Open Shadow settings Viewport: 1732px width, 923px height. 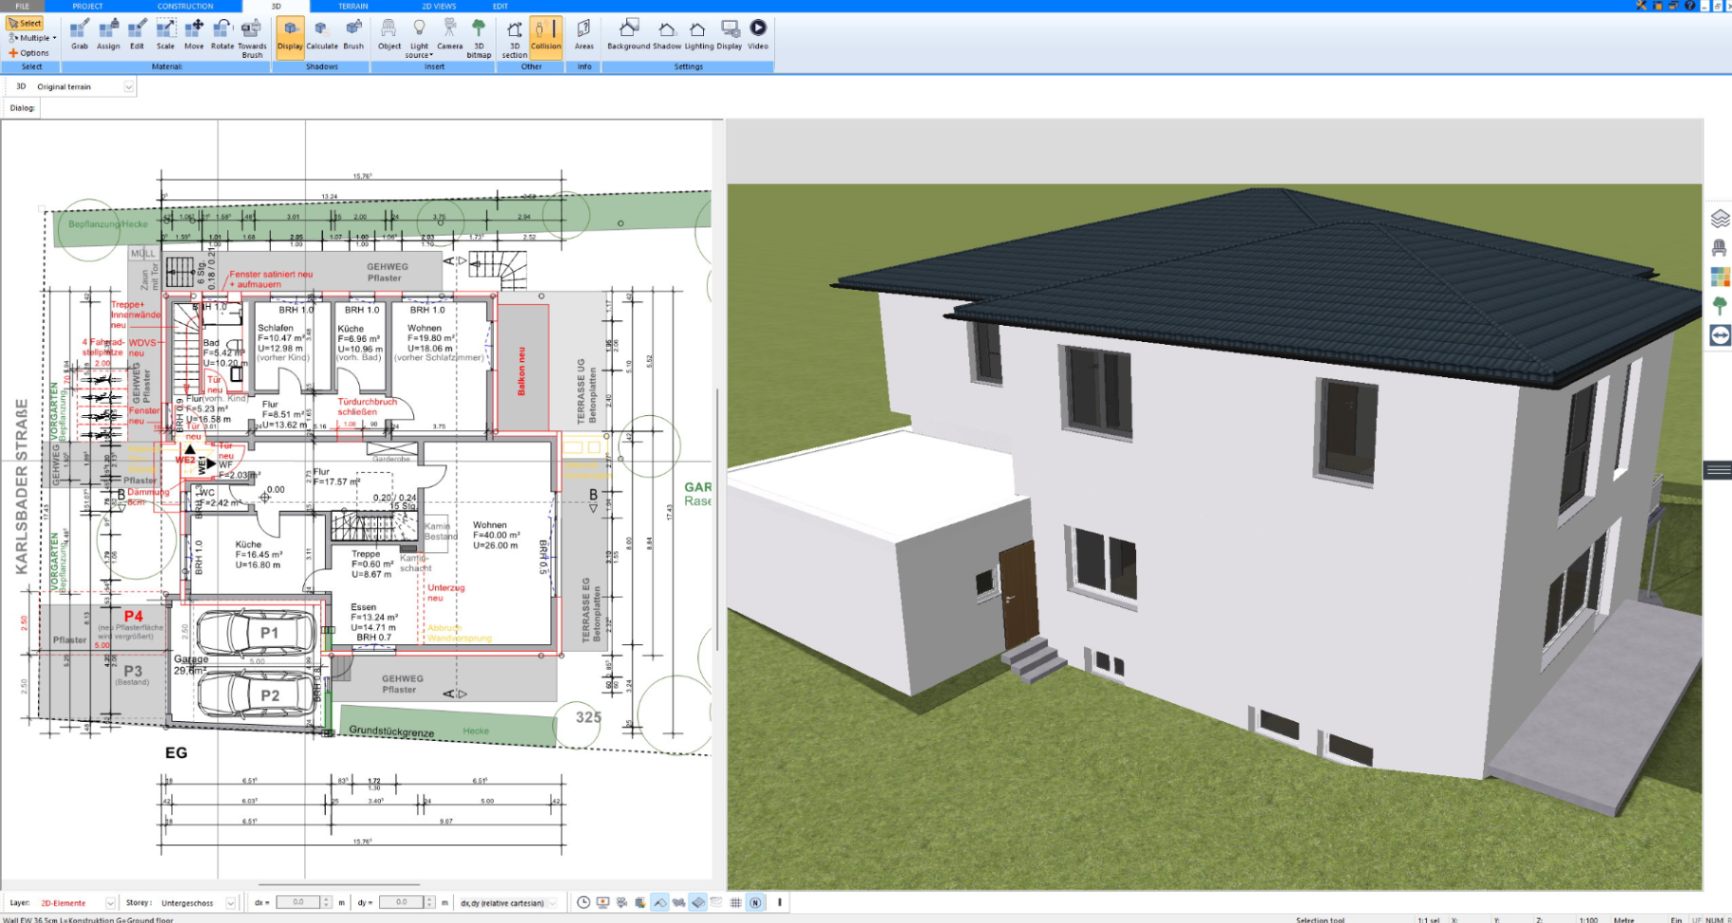[667, 35]
